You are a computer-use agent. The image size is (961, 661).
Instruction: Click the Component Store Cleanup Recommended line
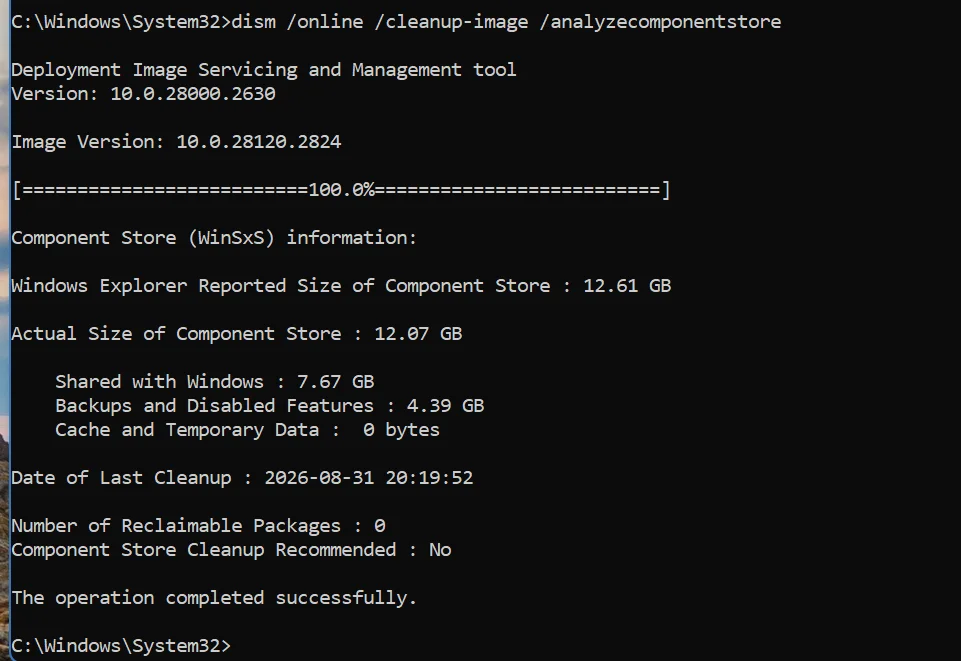click(x=231, y=550)
